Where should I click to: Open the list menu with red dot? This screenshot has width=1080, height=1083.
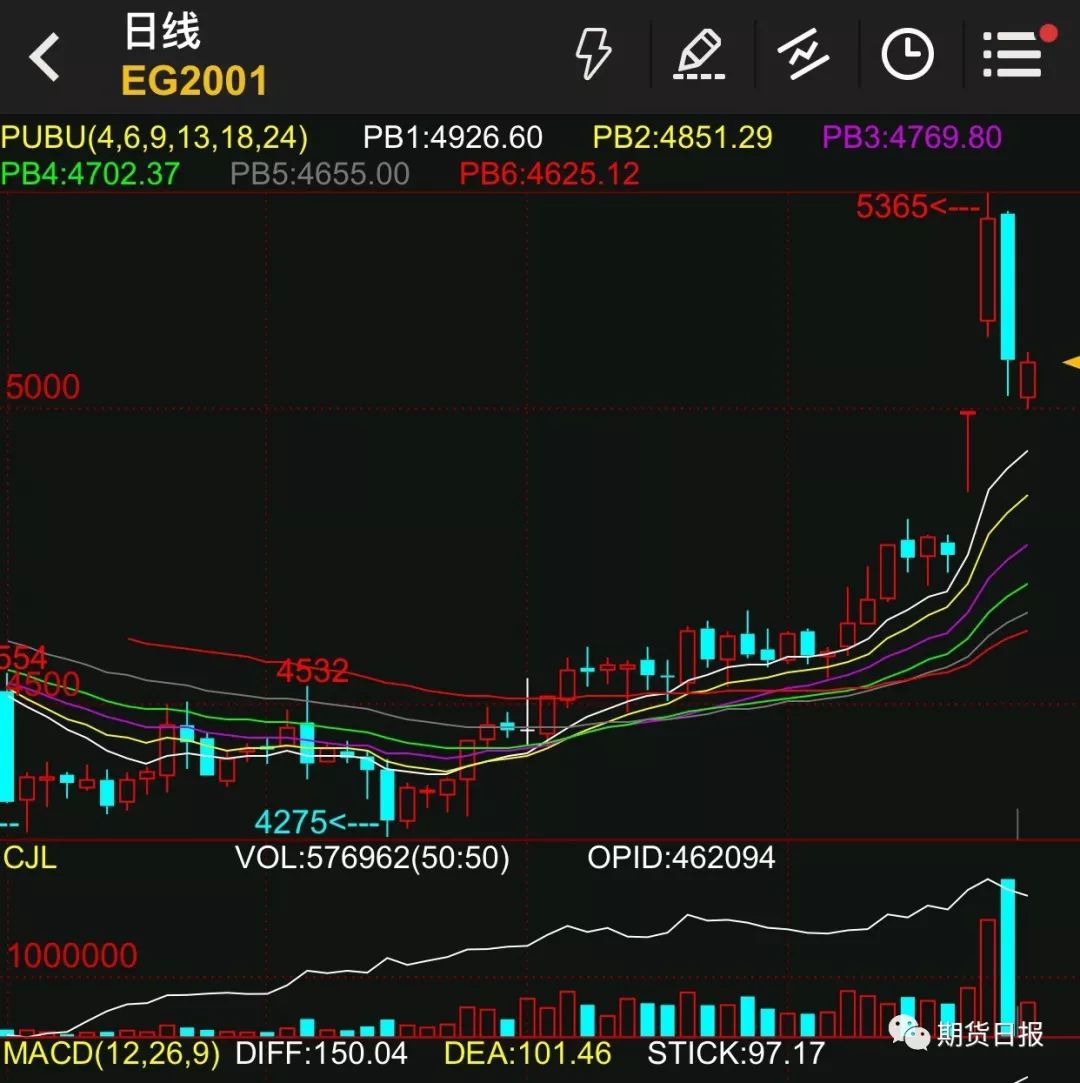tap(1014, 53)
